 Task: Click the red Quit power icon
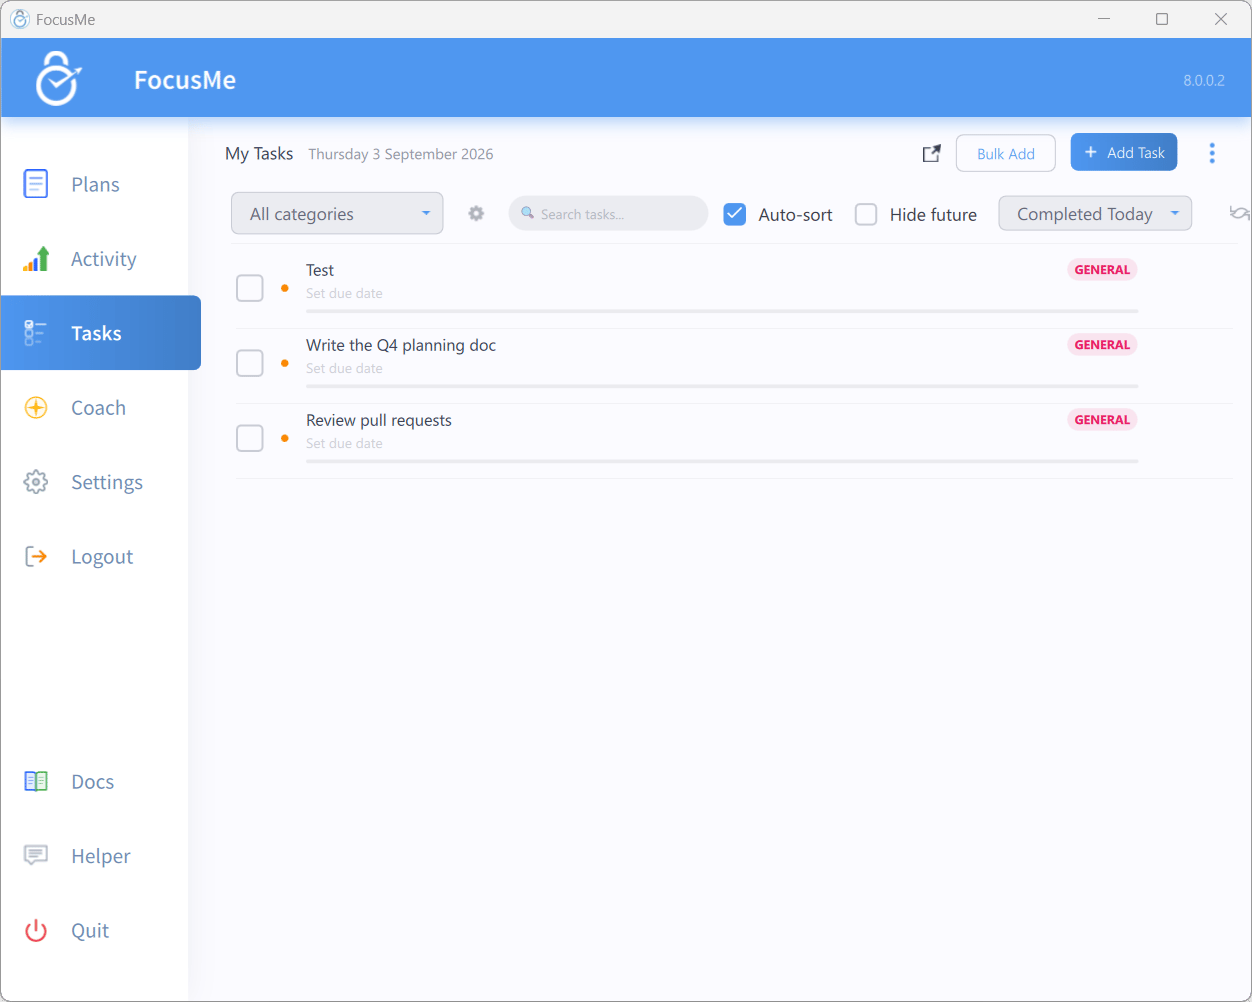pyautogui.click(x=36, y=931)
